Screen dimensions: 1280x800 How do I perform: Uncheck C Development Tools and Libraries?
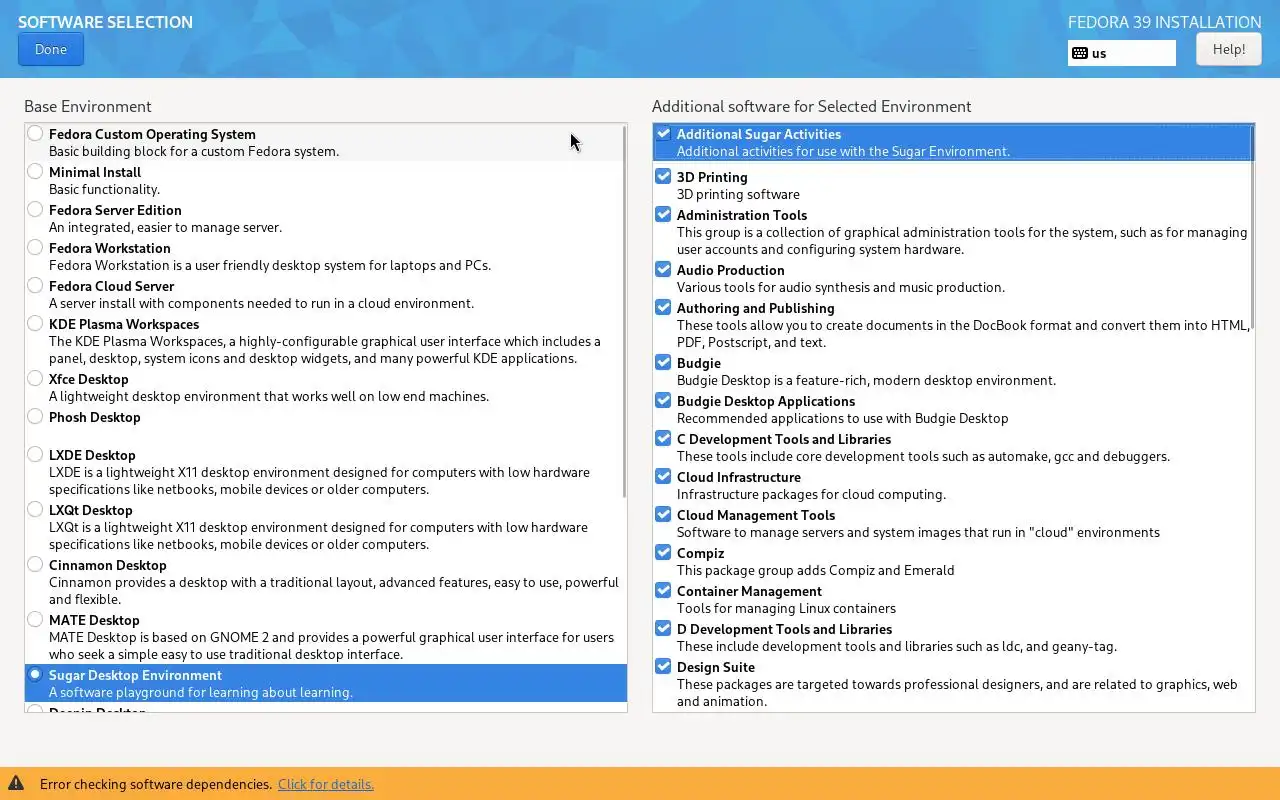coord(663,438)
